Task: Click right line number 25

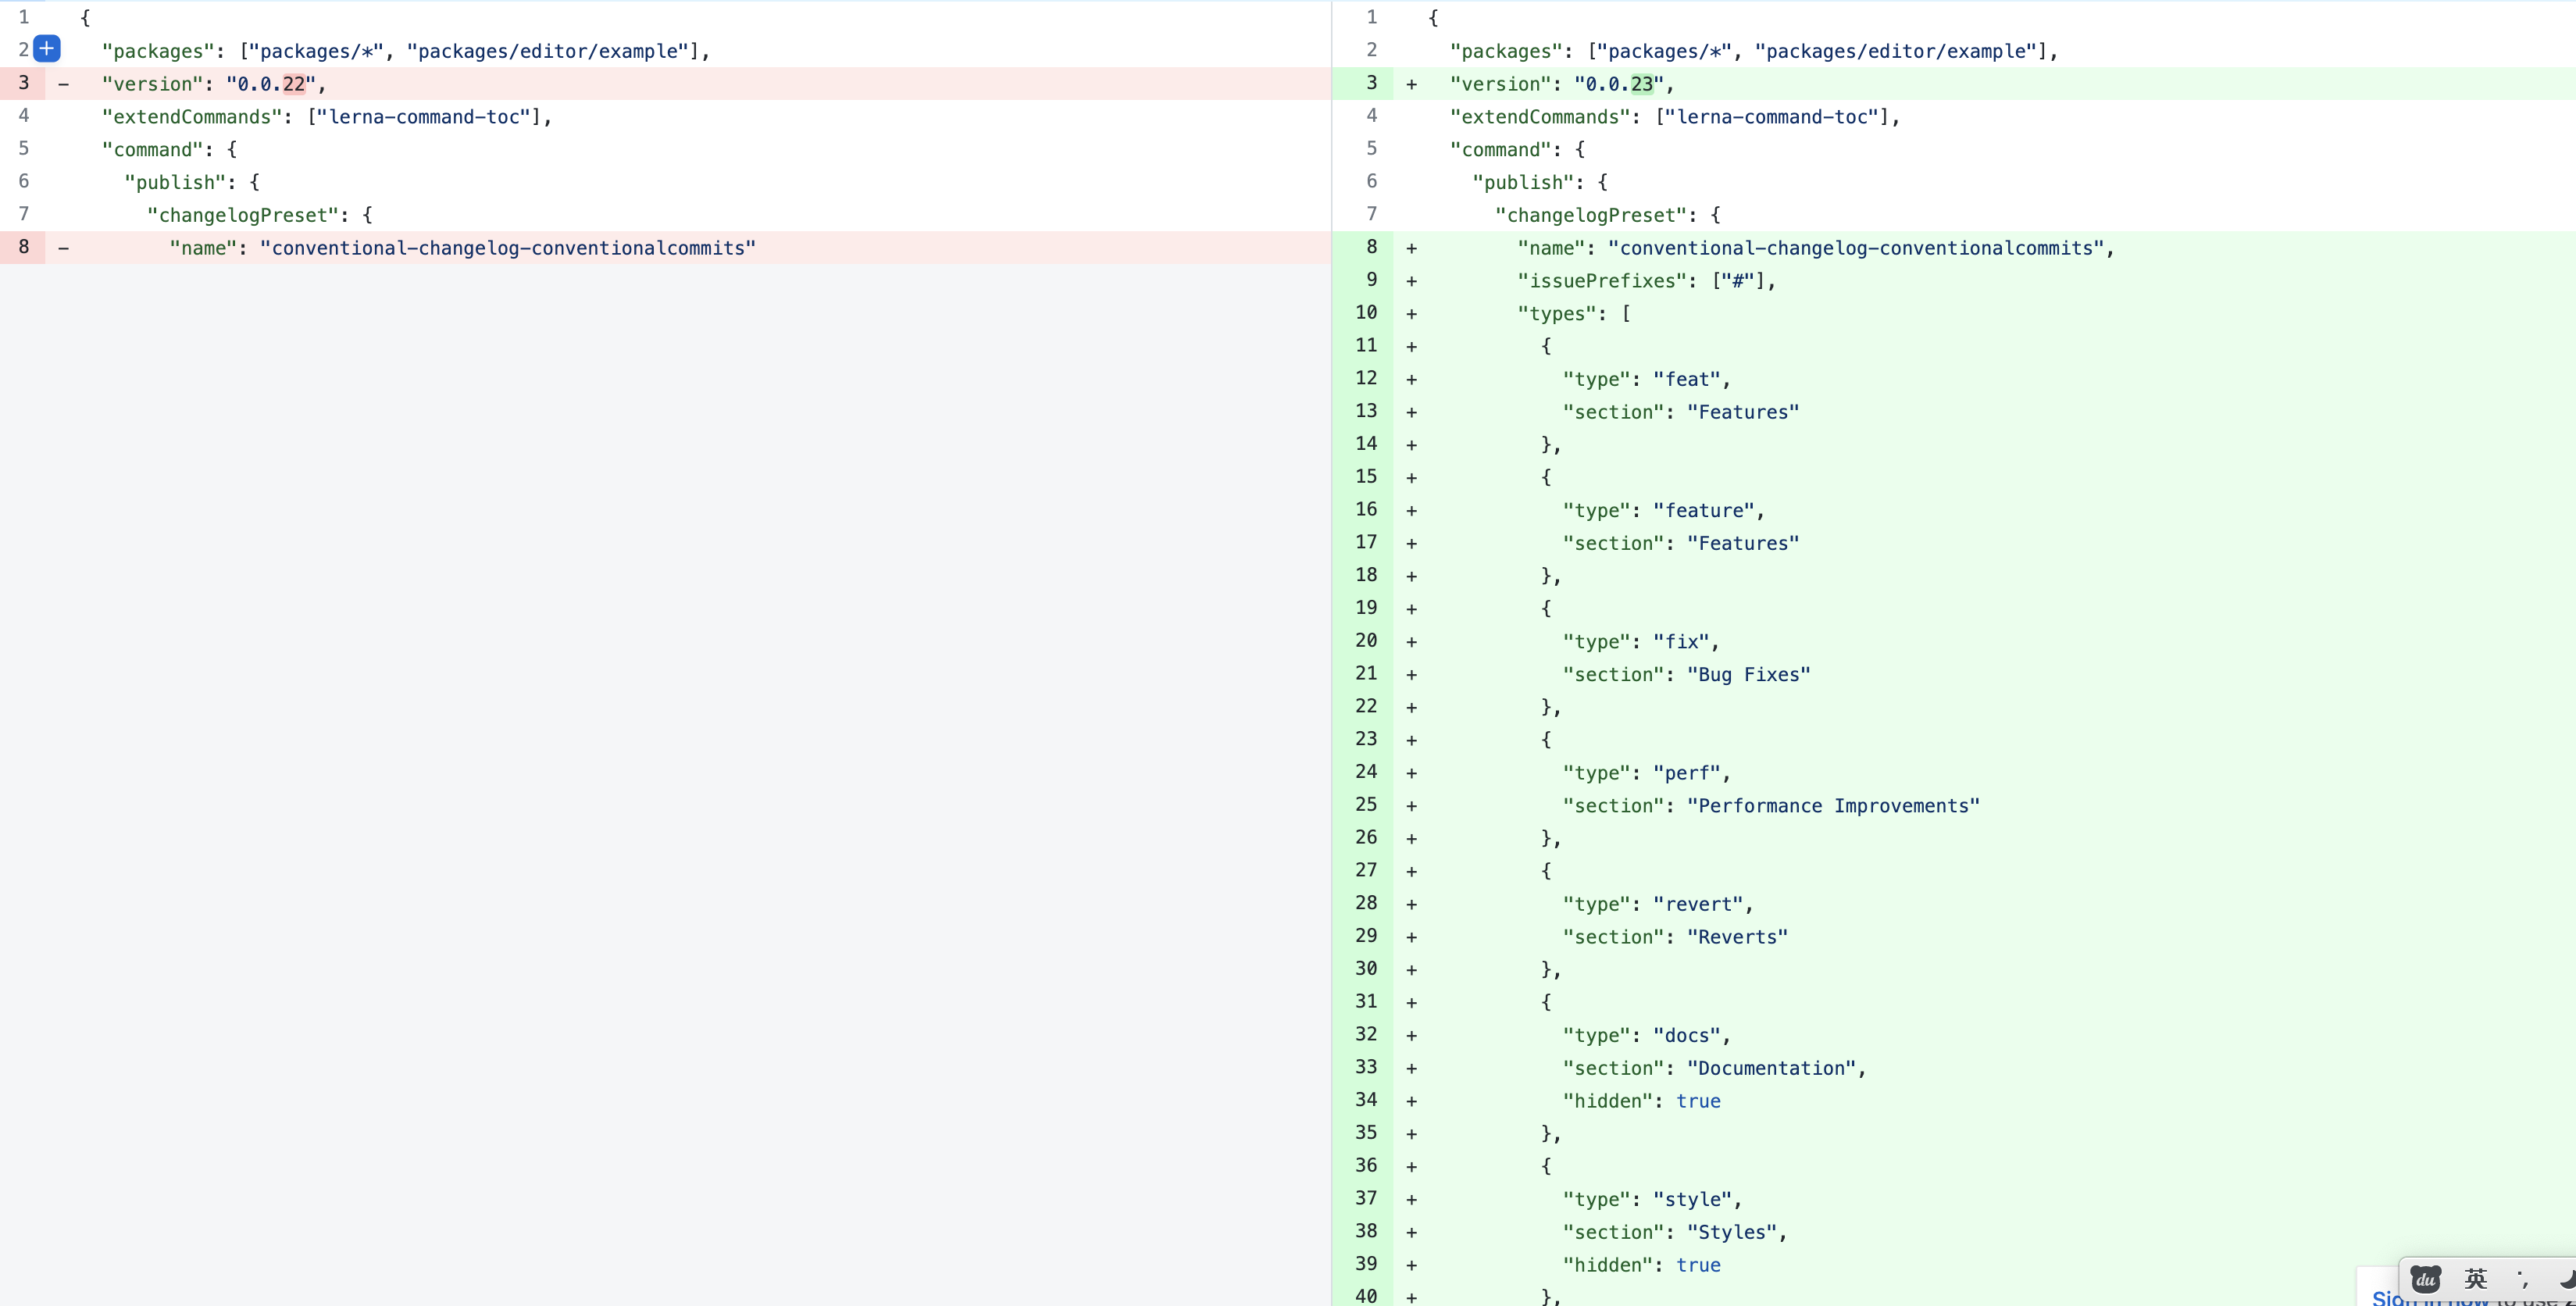Action: point(1366,805)
